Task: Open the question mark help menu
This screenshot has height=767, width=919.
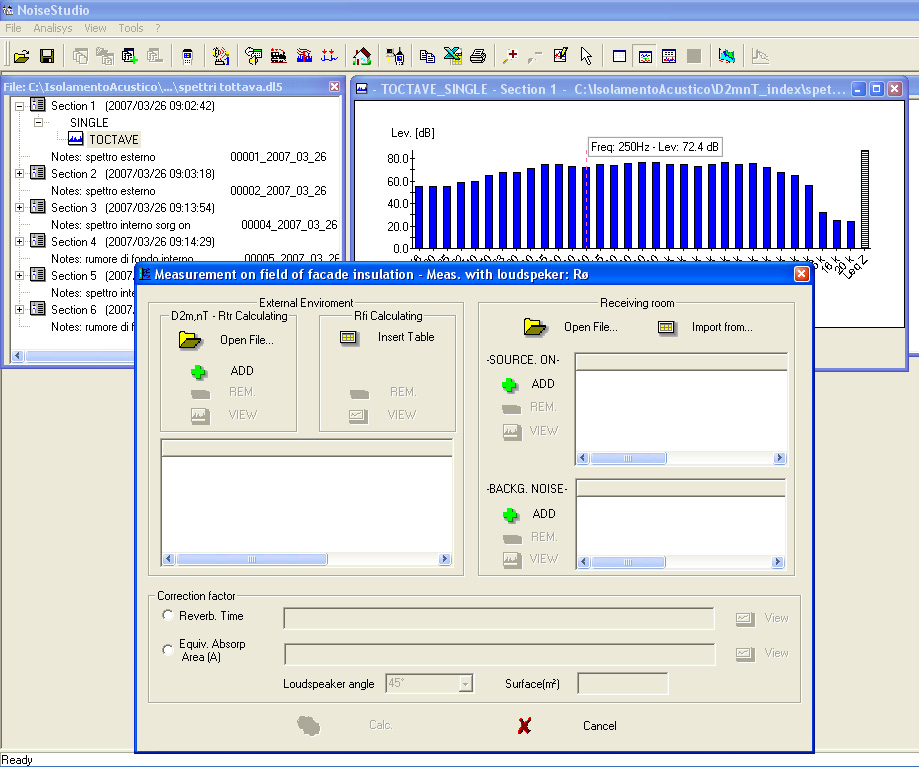Action: point(158,28)
